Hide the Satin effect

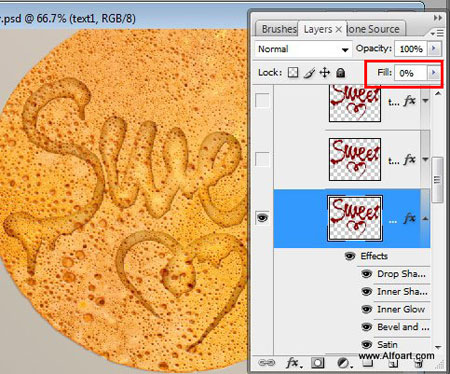(x=366, y=344)
